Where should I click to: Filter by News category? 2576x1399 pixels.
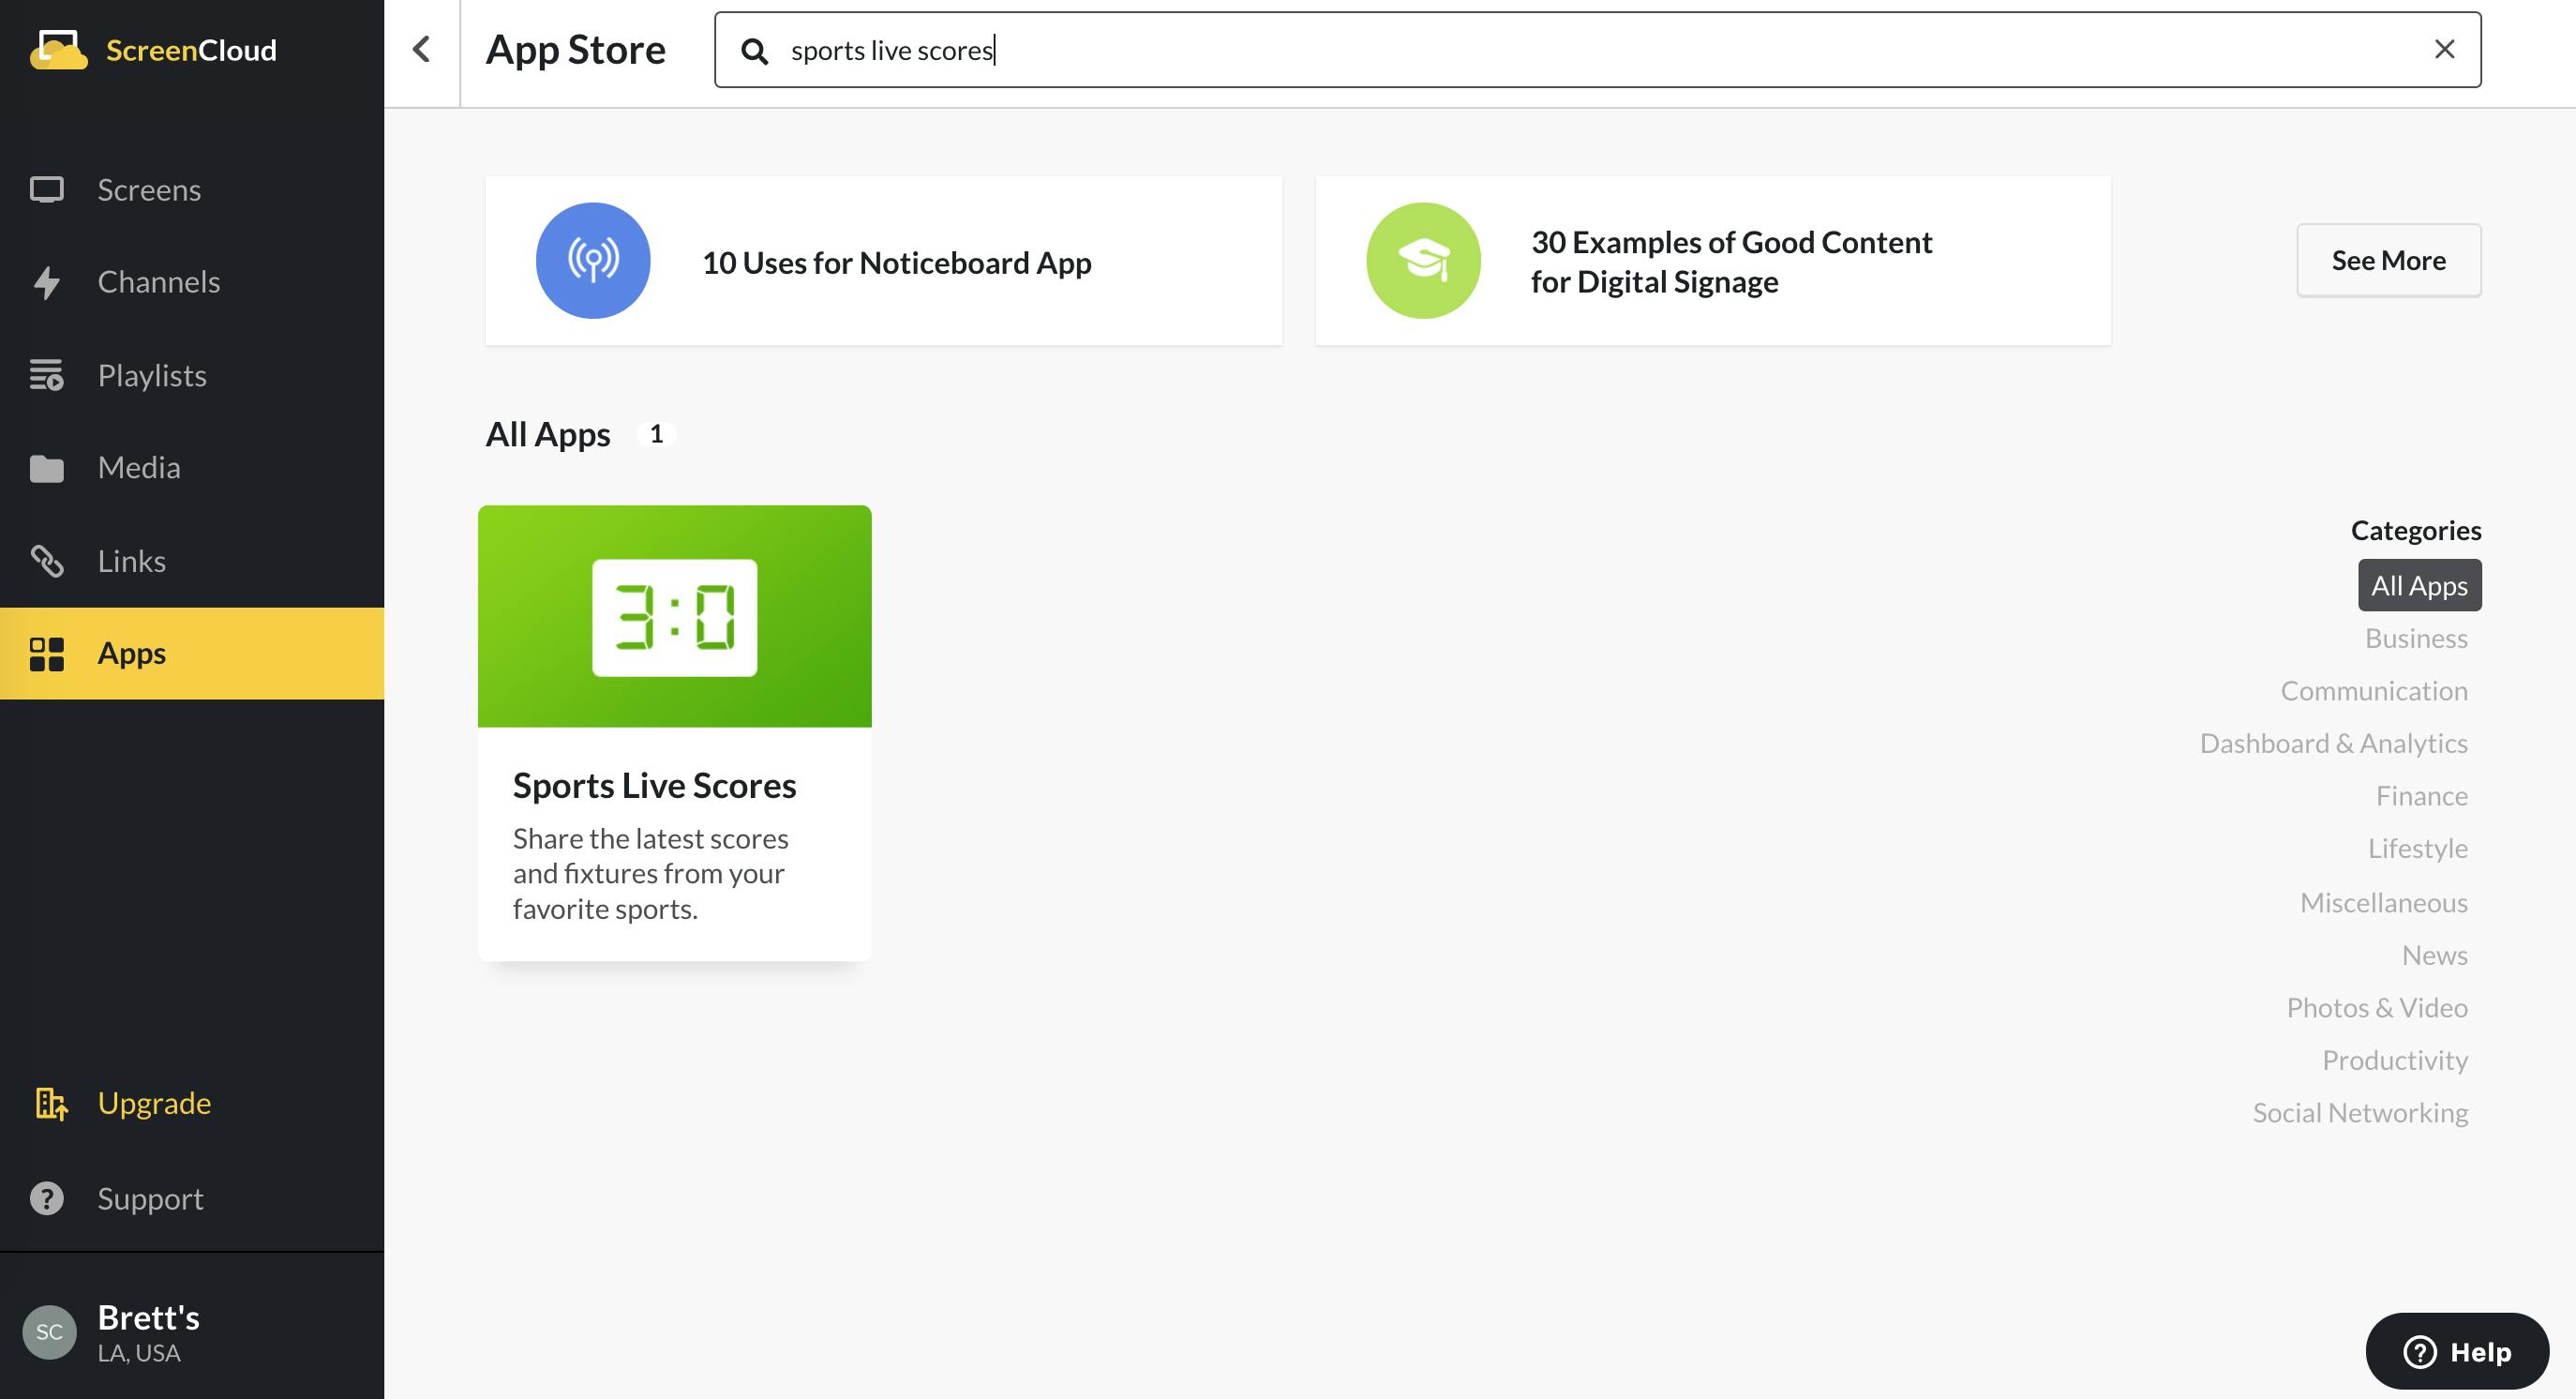pyautogui.click(x=2434, y=955)
